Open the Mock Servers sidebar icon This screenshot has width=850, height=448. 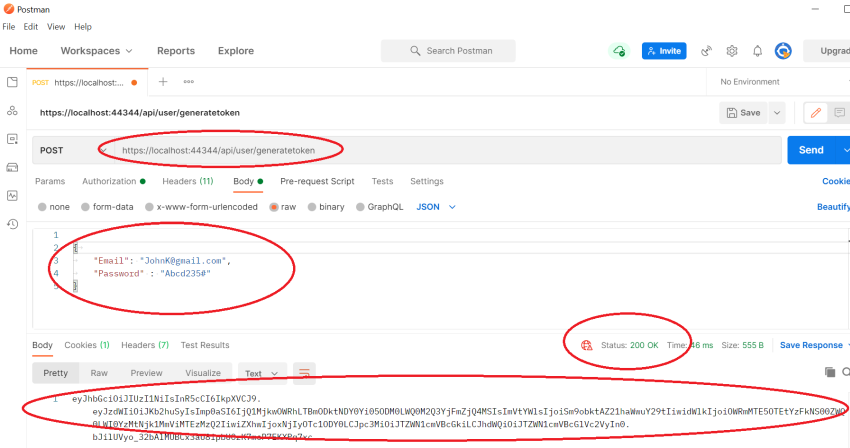12,167
